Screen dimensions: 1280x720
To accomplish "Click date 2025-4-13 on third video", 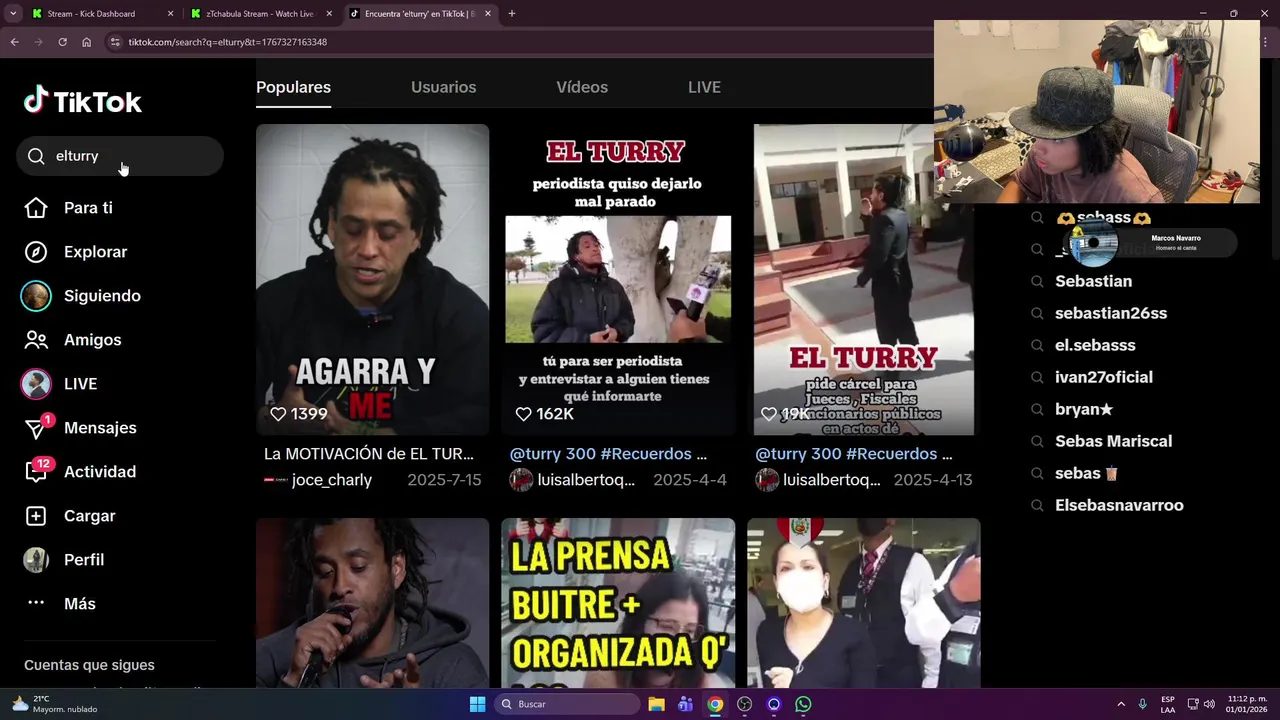I will coord(933,480).
